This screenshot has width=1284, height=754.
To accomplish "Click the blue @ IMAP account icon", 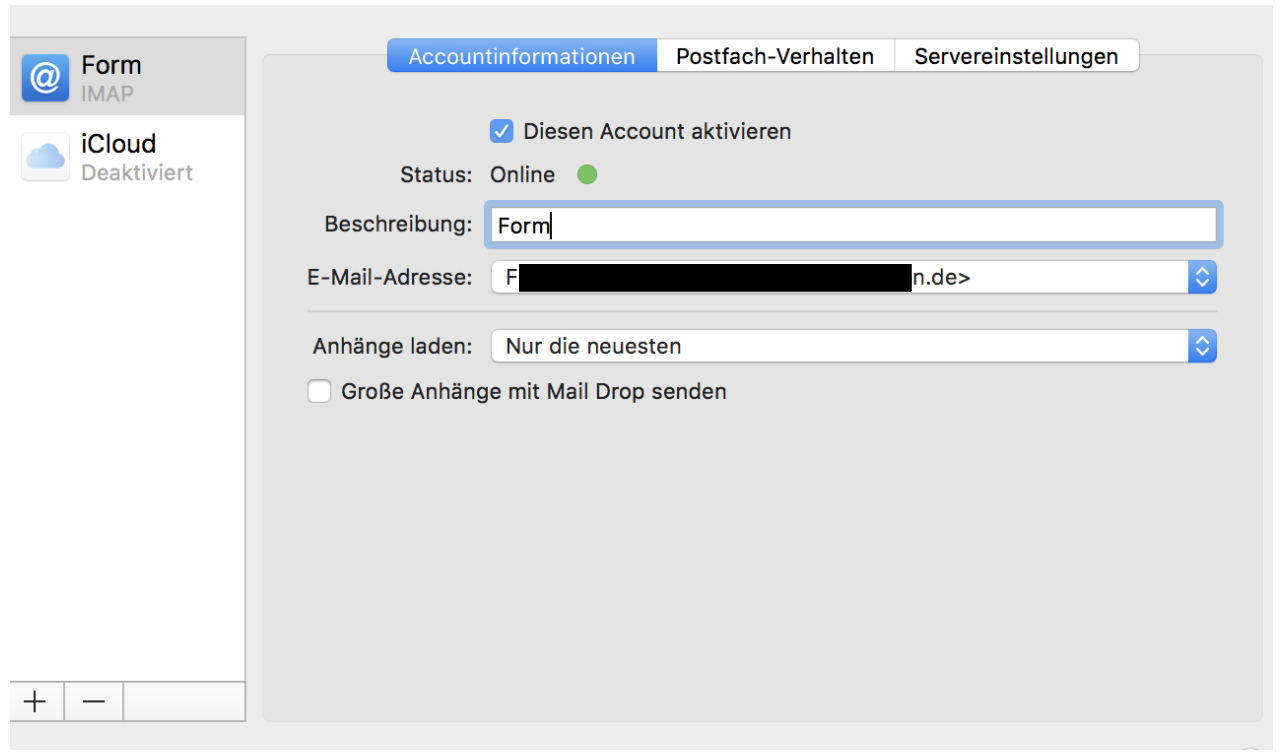I will pos(46,78).
